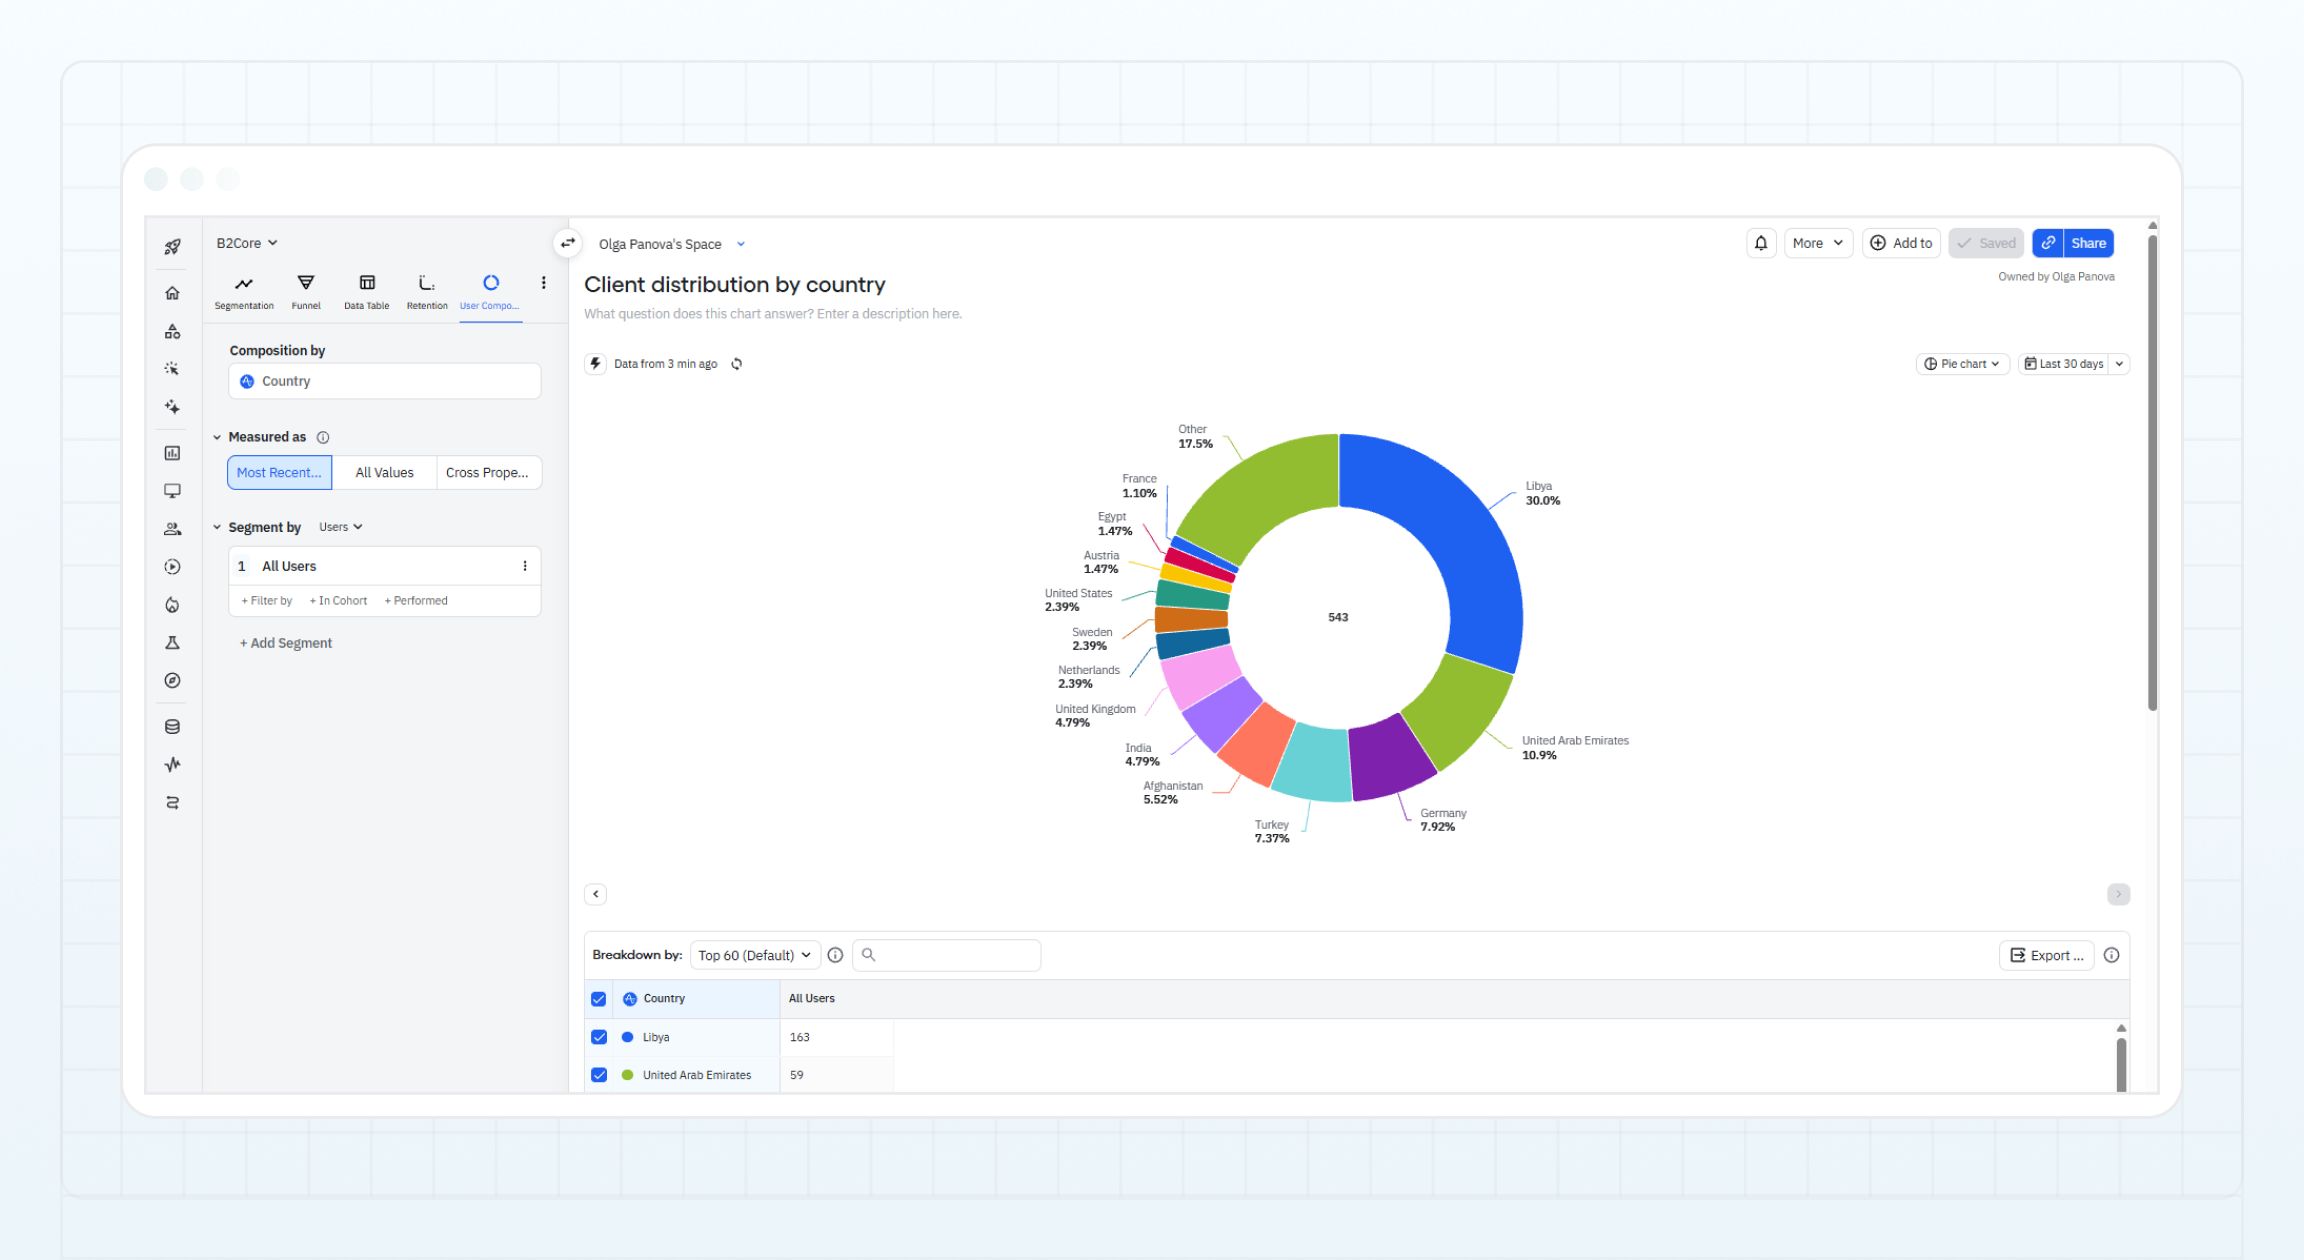Select the All Values measurement option
Screen dimensions: 2304x1260
(384, 473)
